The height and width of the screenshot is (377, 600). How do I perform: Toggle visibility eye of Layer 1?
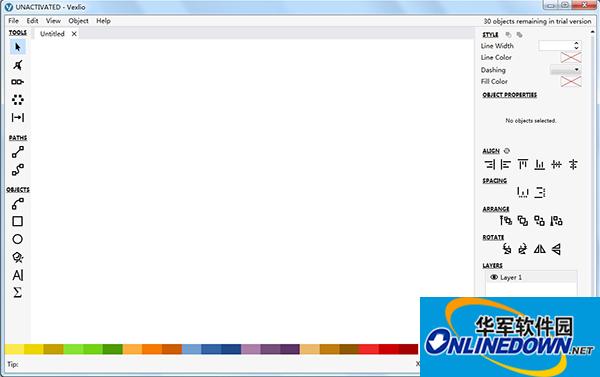pyautogui.click(x=494, y=277)
